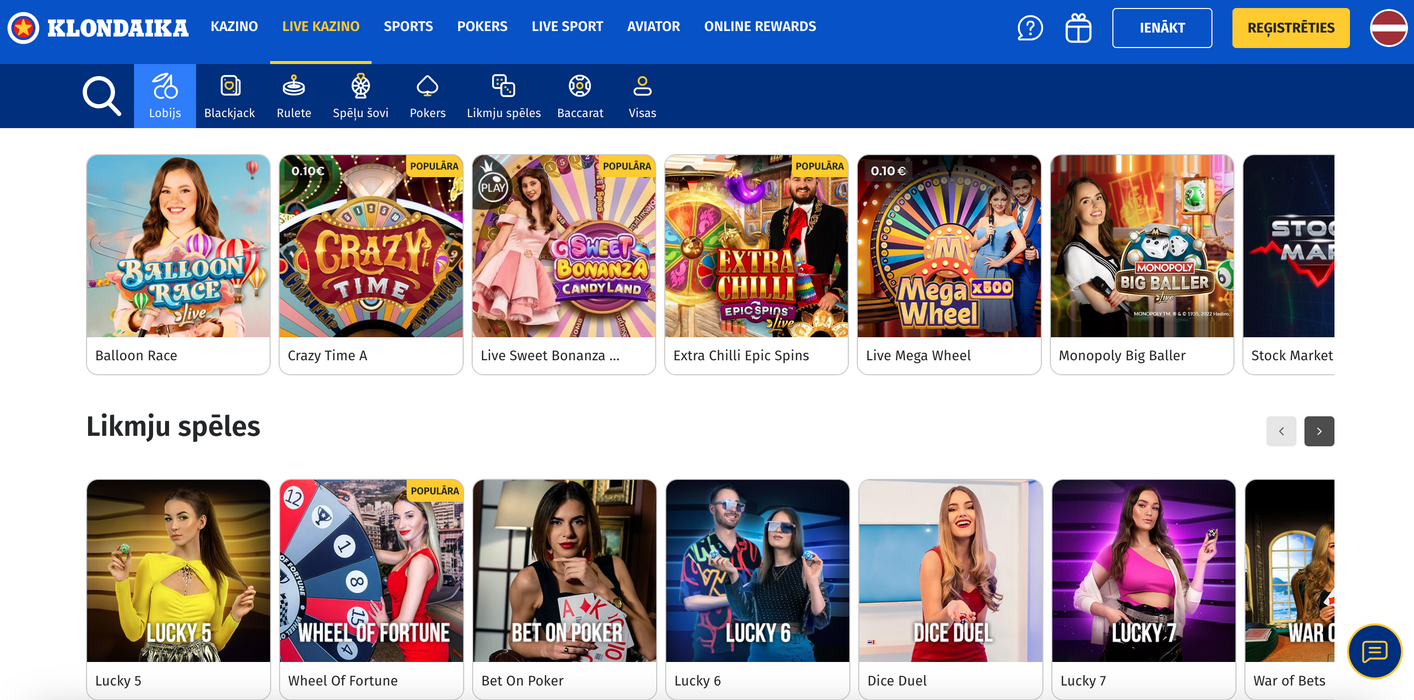
Task: Open the Lucky 6 game thumbnail
Action: point(757,571)
